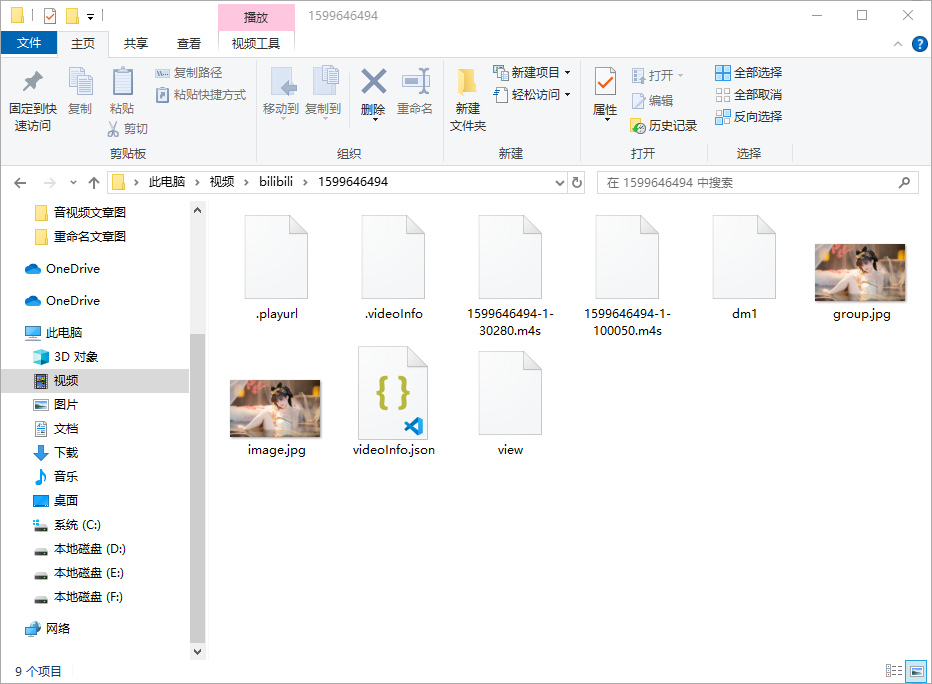Collapse the ribbon with the chevron
932x684 pixels.
(898, 44)
